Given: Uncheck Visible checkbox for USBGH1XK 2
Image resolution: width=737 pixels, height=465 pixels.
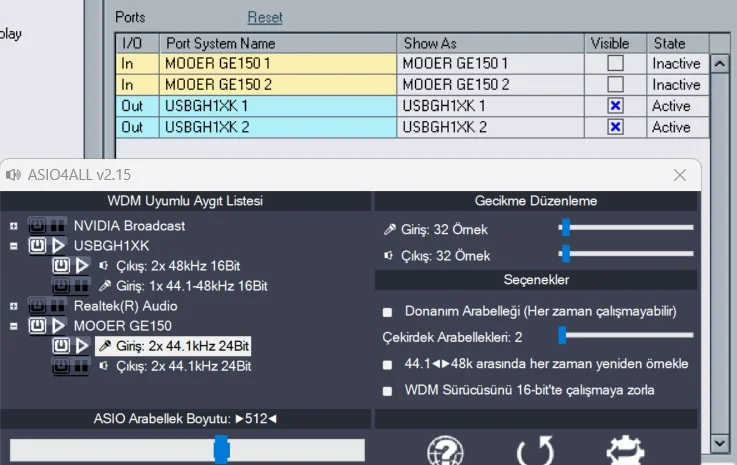Looking at the screenshot, I should [616, 127].
